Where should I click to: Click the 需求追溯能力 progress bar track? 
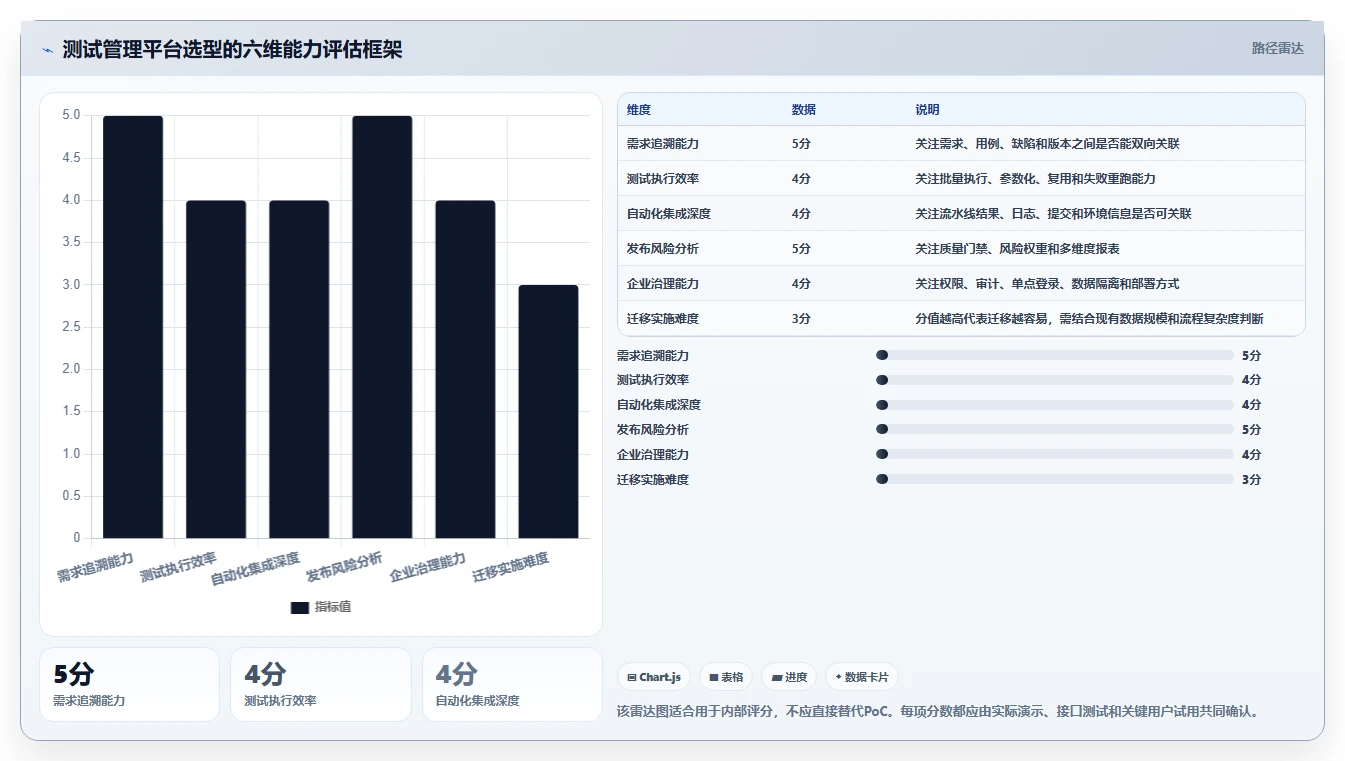click(1055, 355)
